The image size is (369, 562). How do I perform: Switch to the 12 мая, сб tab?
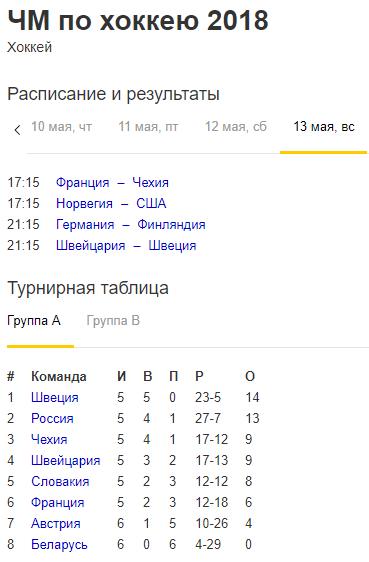[x=236, y=127]
